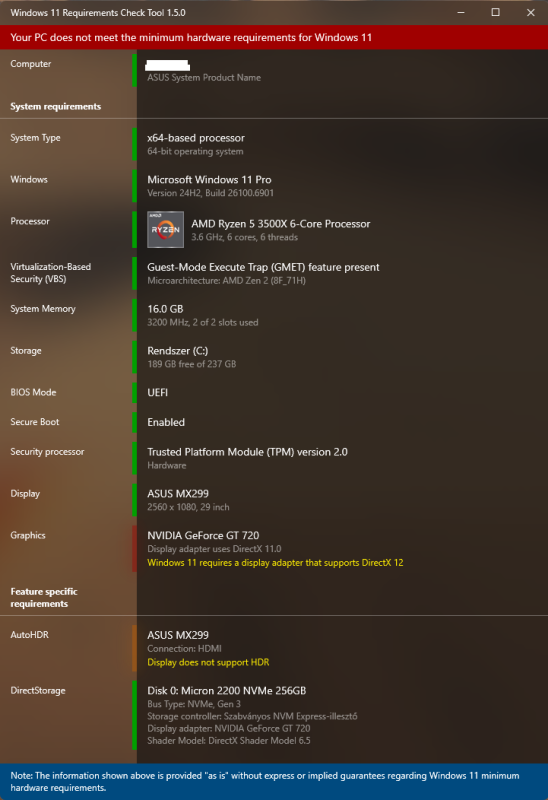Click the orange AutoHDR status indicator bar
Image resolution: width=548 pixels, height=800 pixels.
134,648
